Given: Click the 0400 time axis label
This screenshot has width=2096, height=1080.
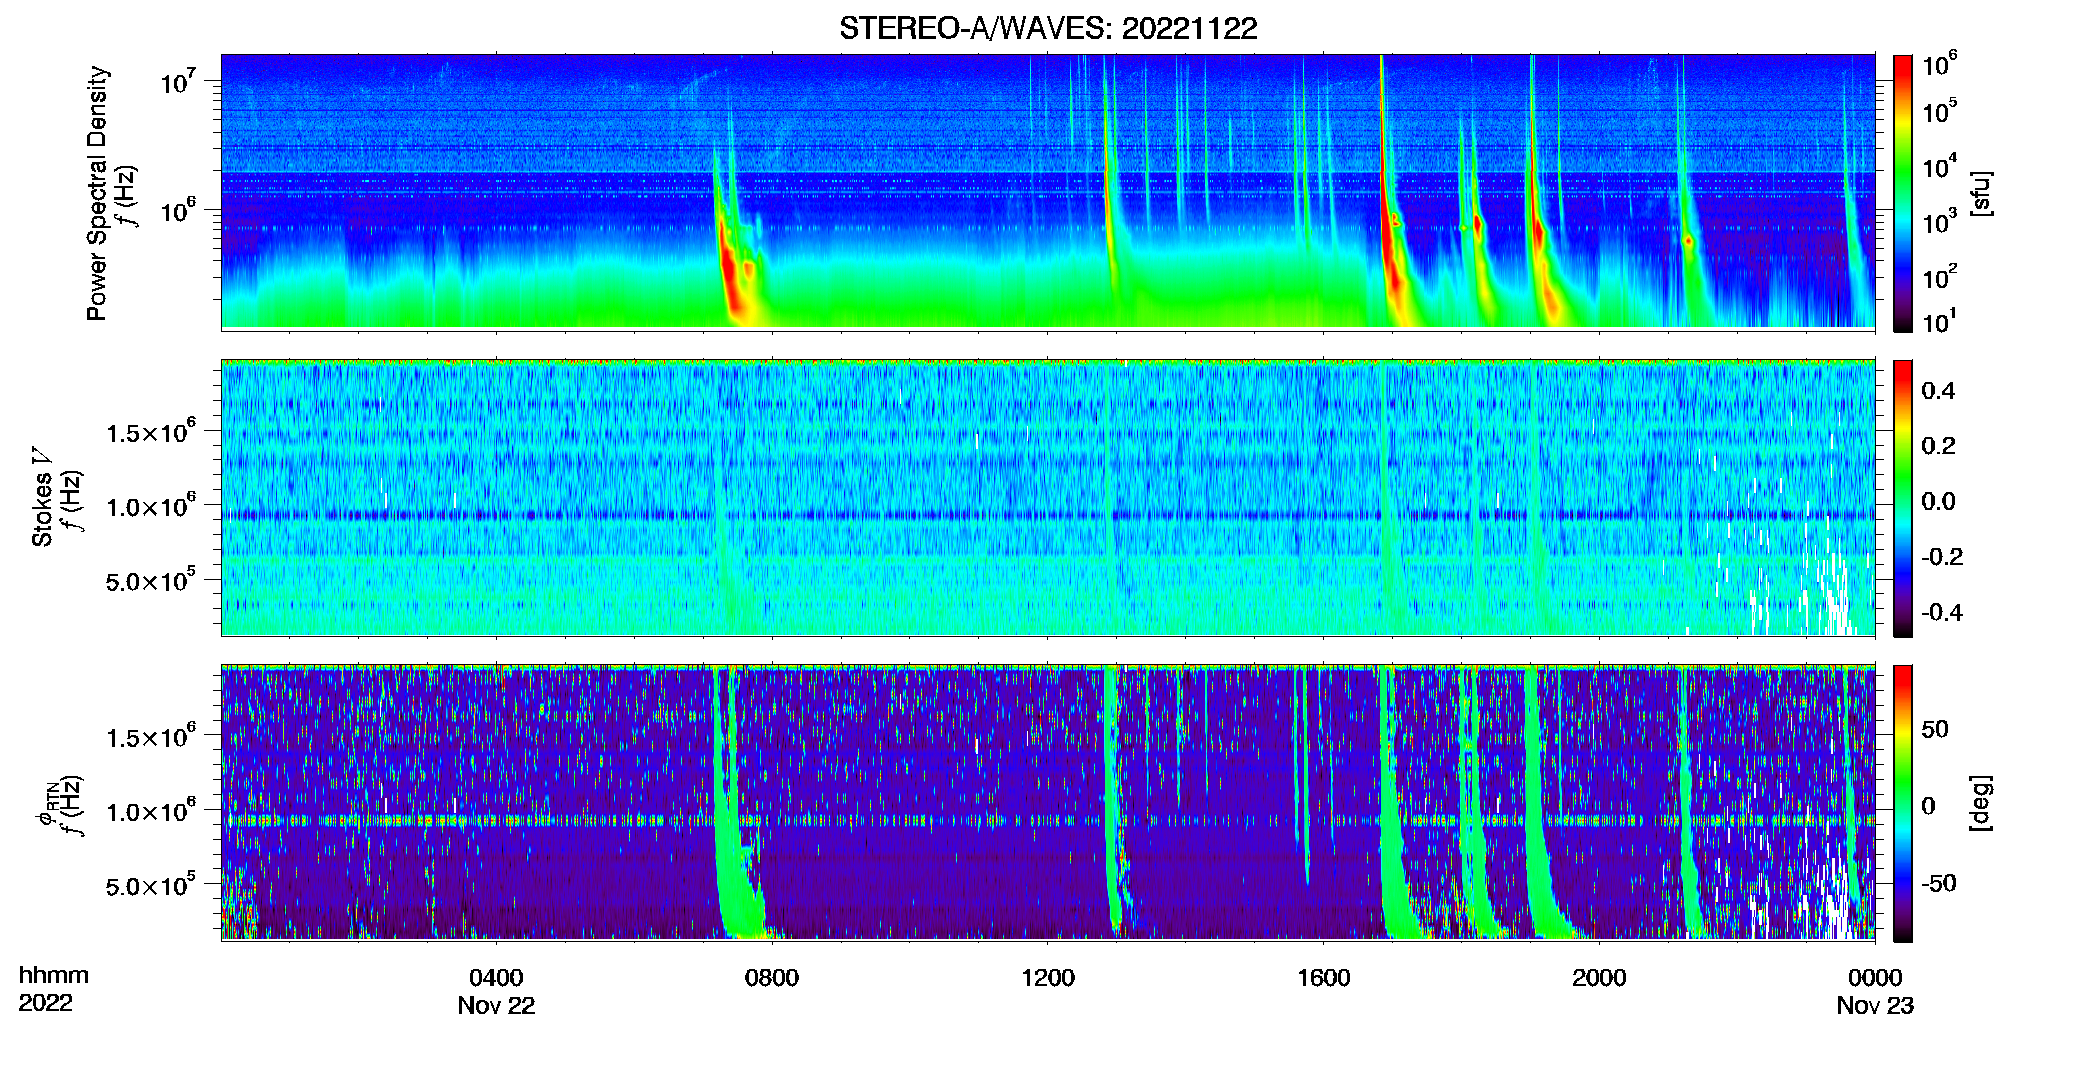Looking at the screenshot, I should tap(496, 978).
